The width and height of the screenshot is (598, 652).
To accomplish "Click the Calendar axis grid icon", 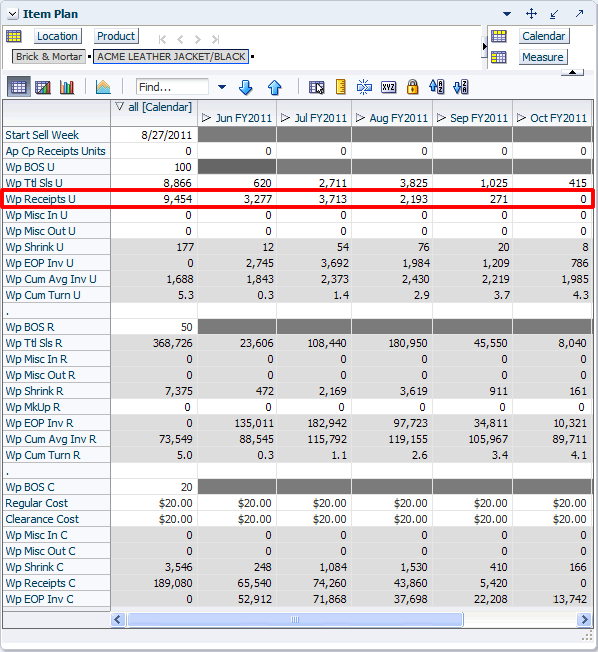I will pos(499,36).
